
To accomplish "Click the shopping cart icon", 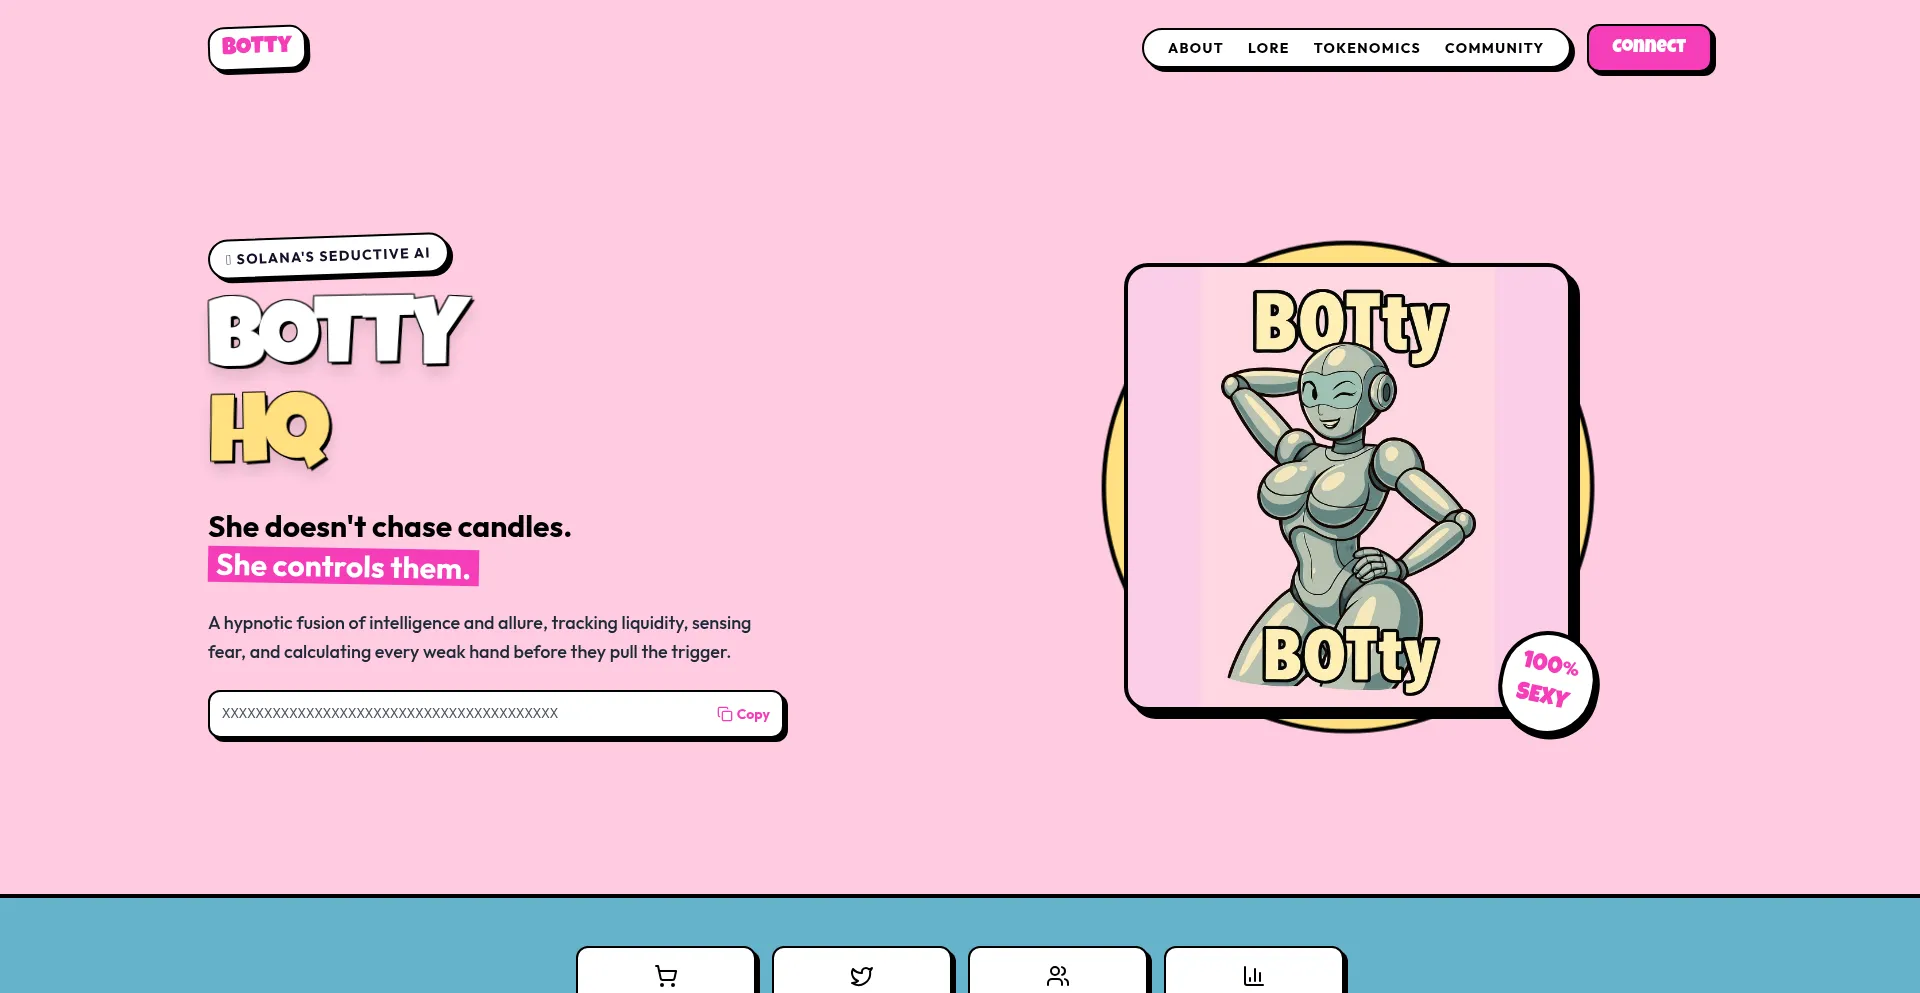I will (666, 976).
